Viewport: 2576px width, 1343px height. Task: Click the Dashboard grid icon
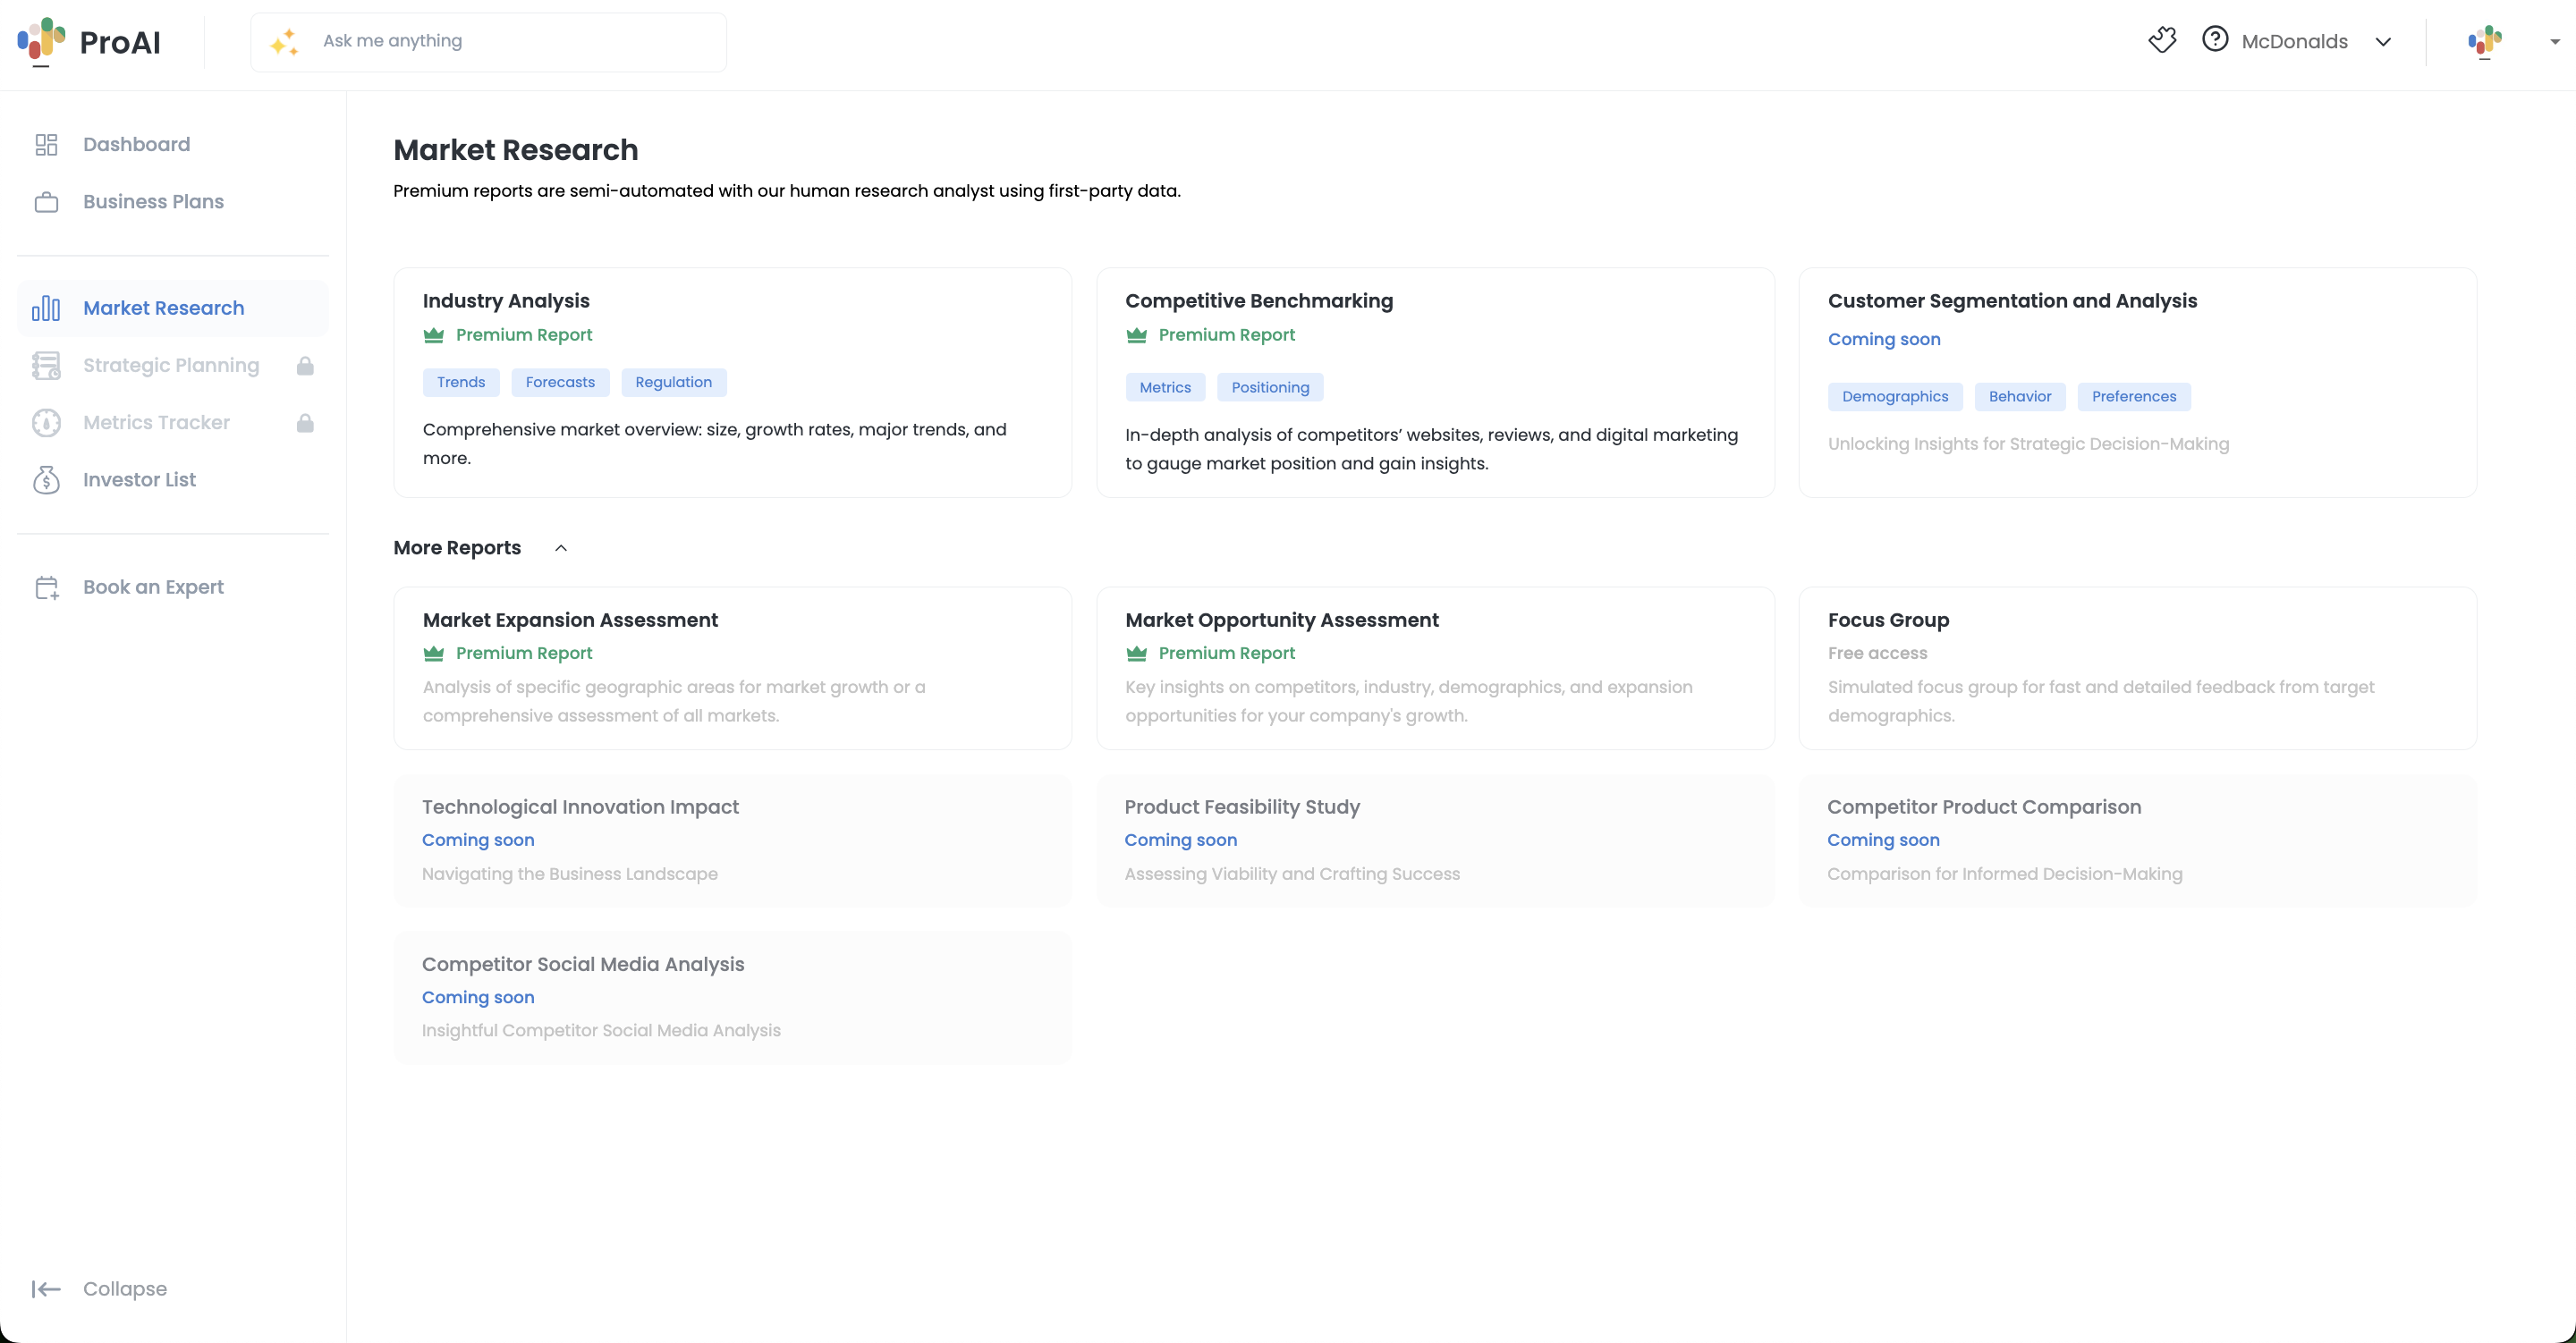[46, 145]
